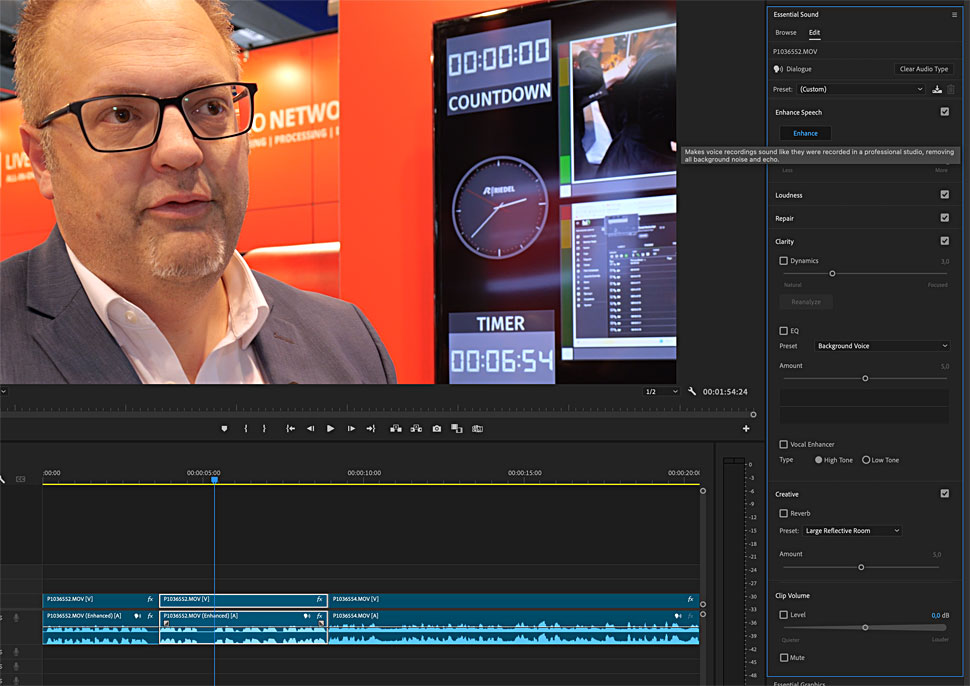Image resolution: width=970 pixels, height=686 pixels.
Task: Open the Large Reflective Room preset dropdown
Action: pos(852,531)
